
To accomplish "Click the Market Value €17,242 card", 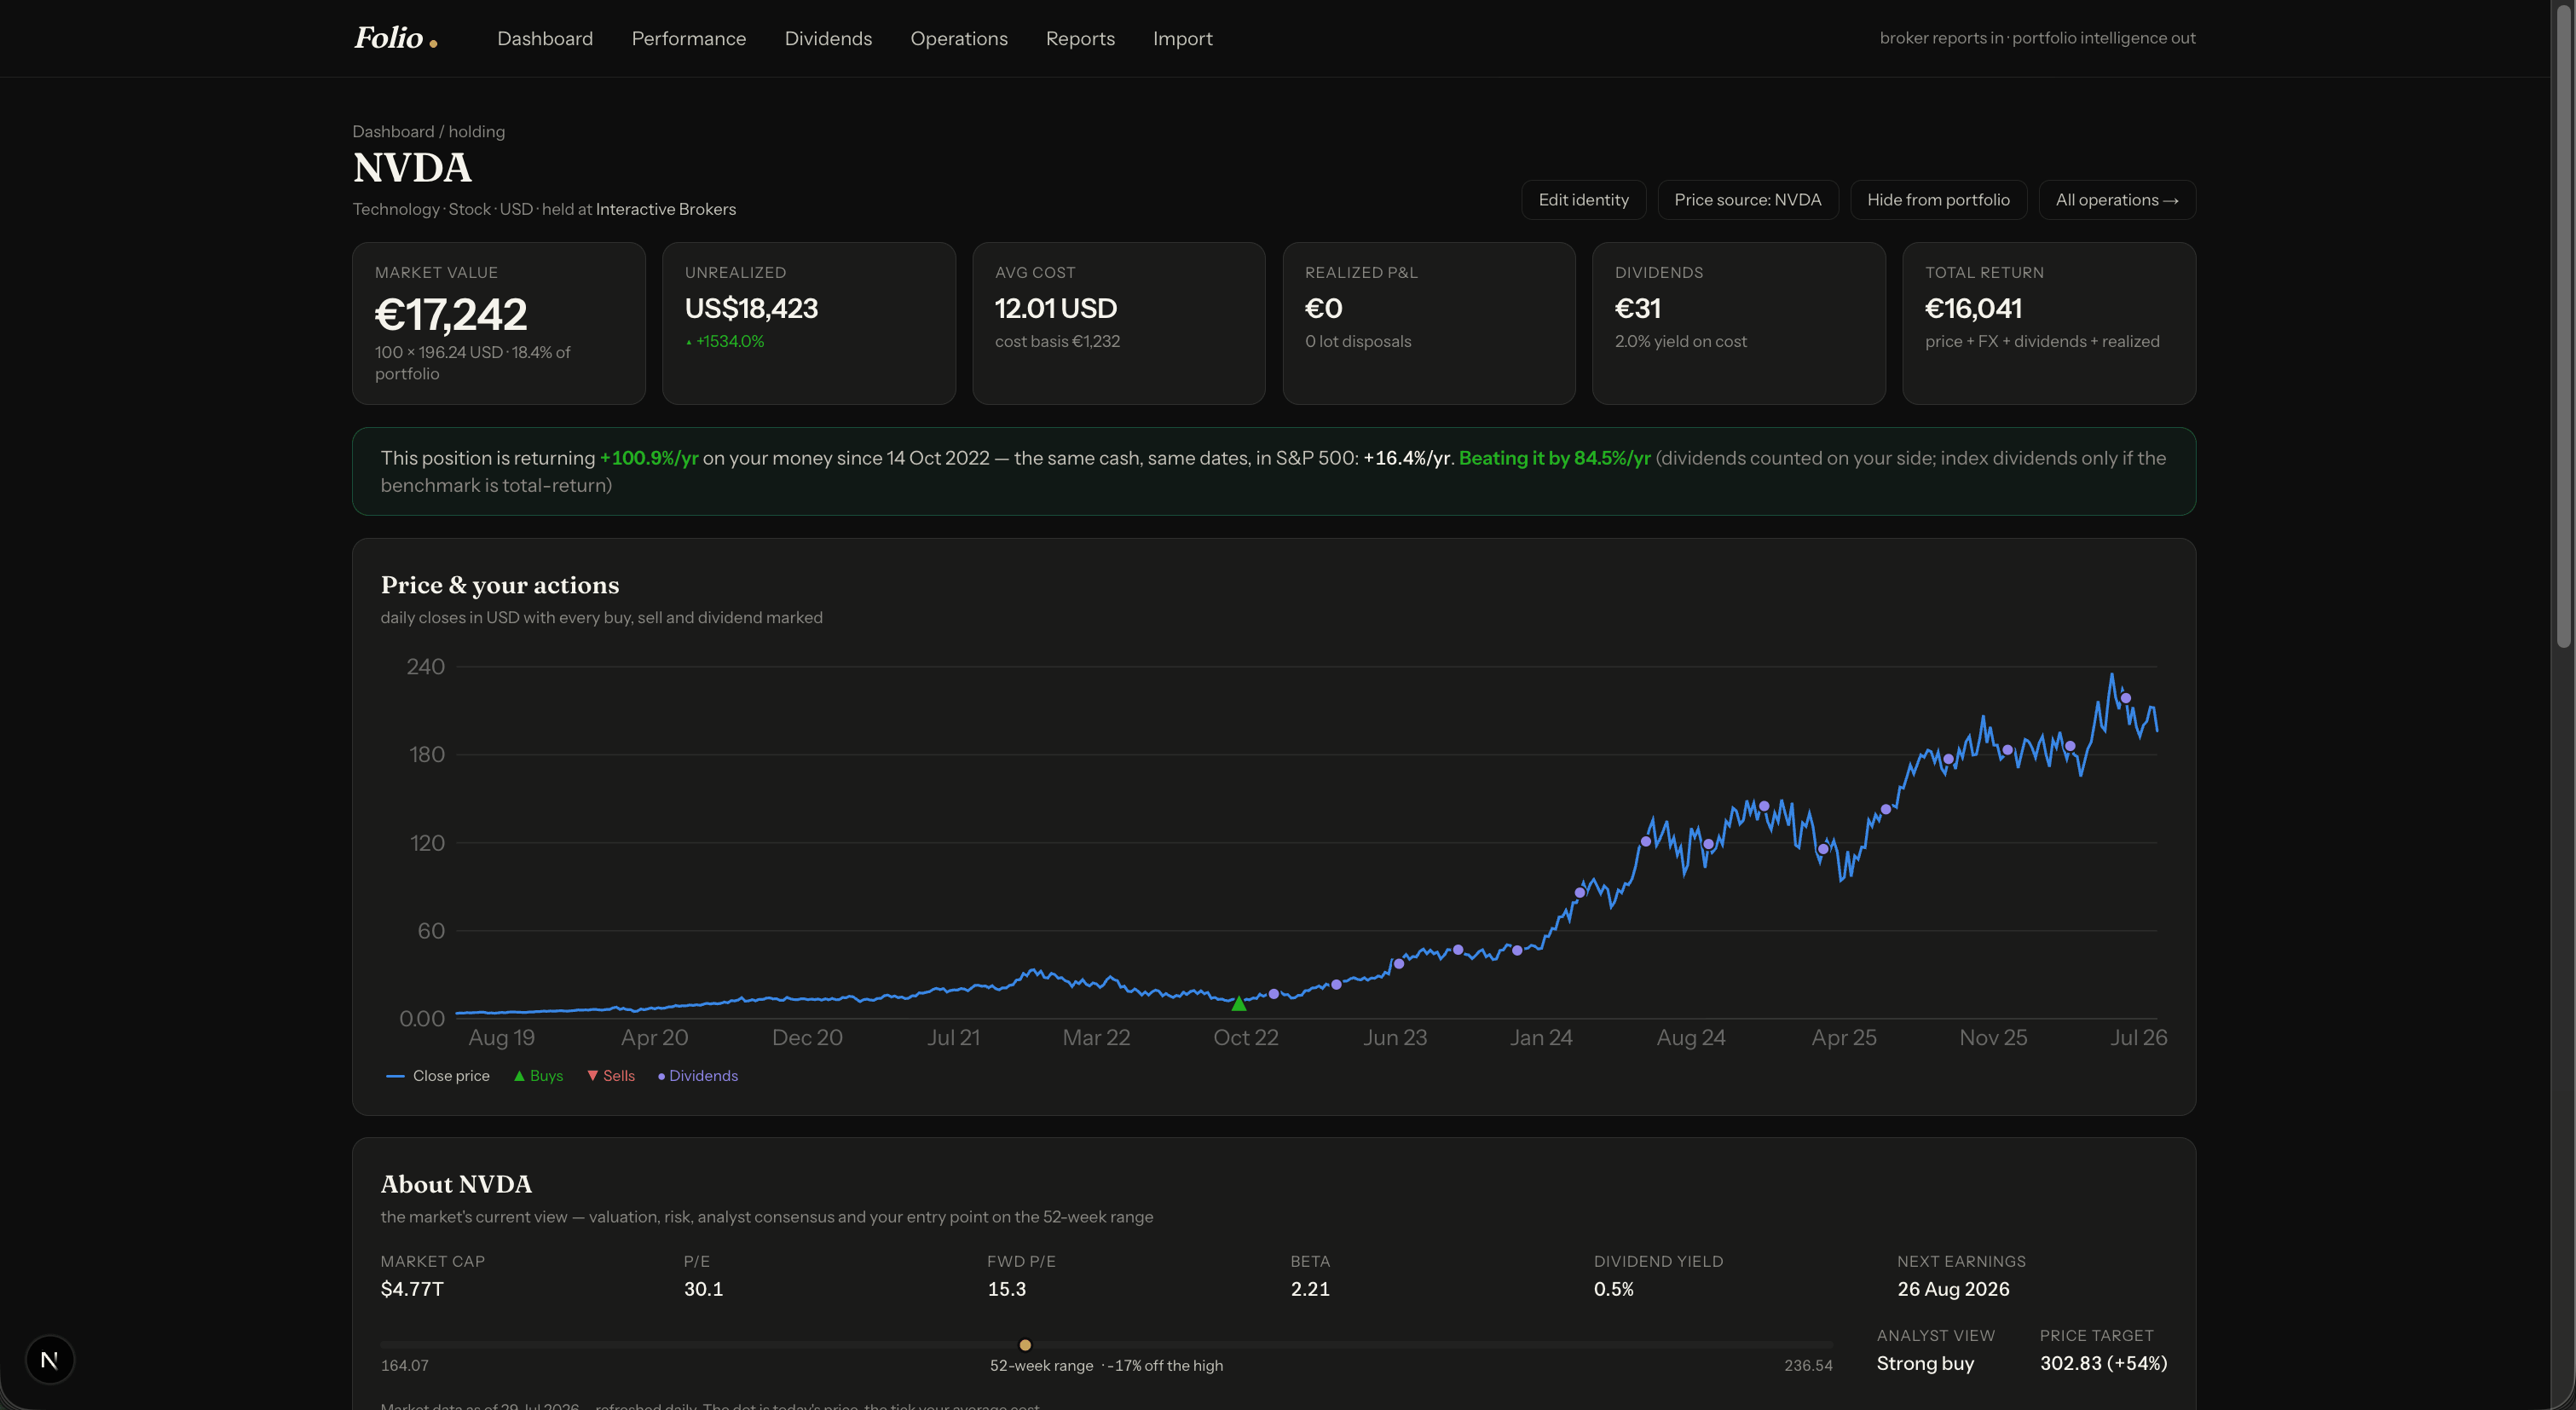I will click(499, 323).
